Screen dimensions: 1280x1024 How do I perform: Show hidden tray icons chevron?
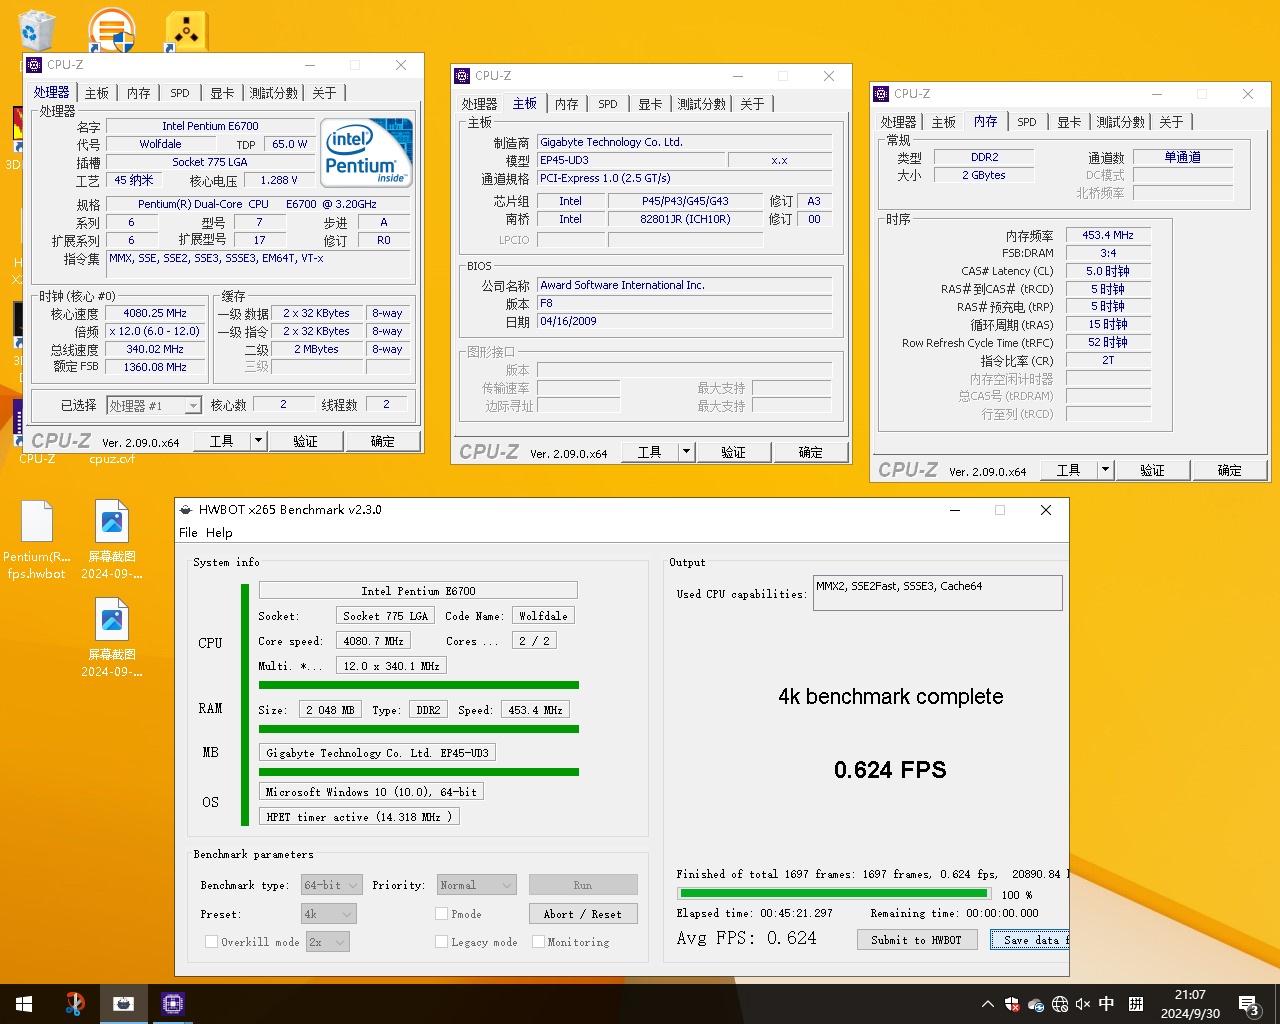coord(988,1004)
